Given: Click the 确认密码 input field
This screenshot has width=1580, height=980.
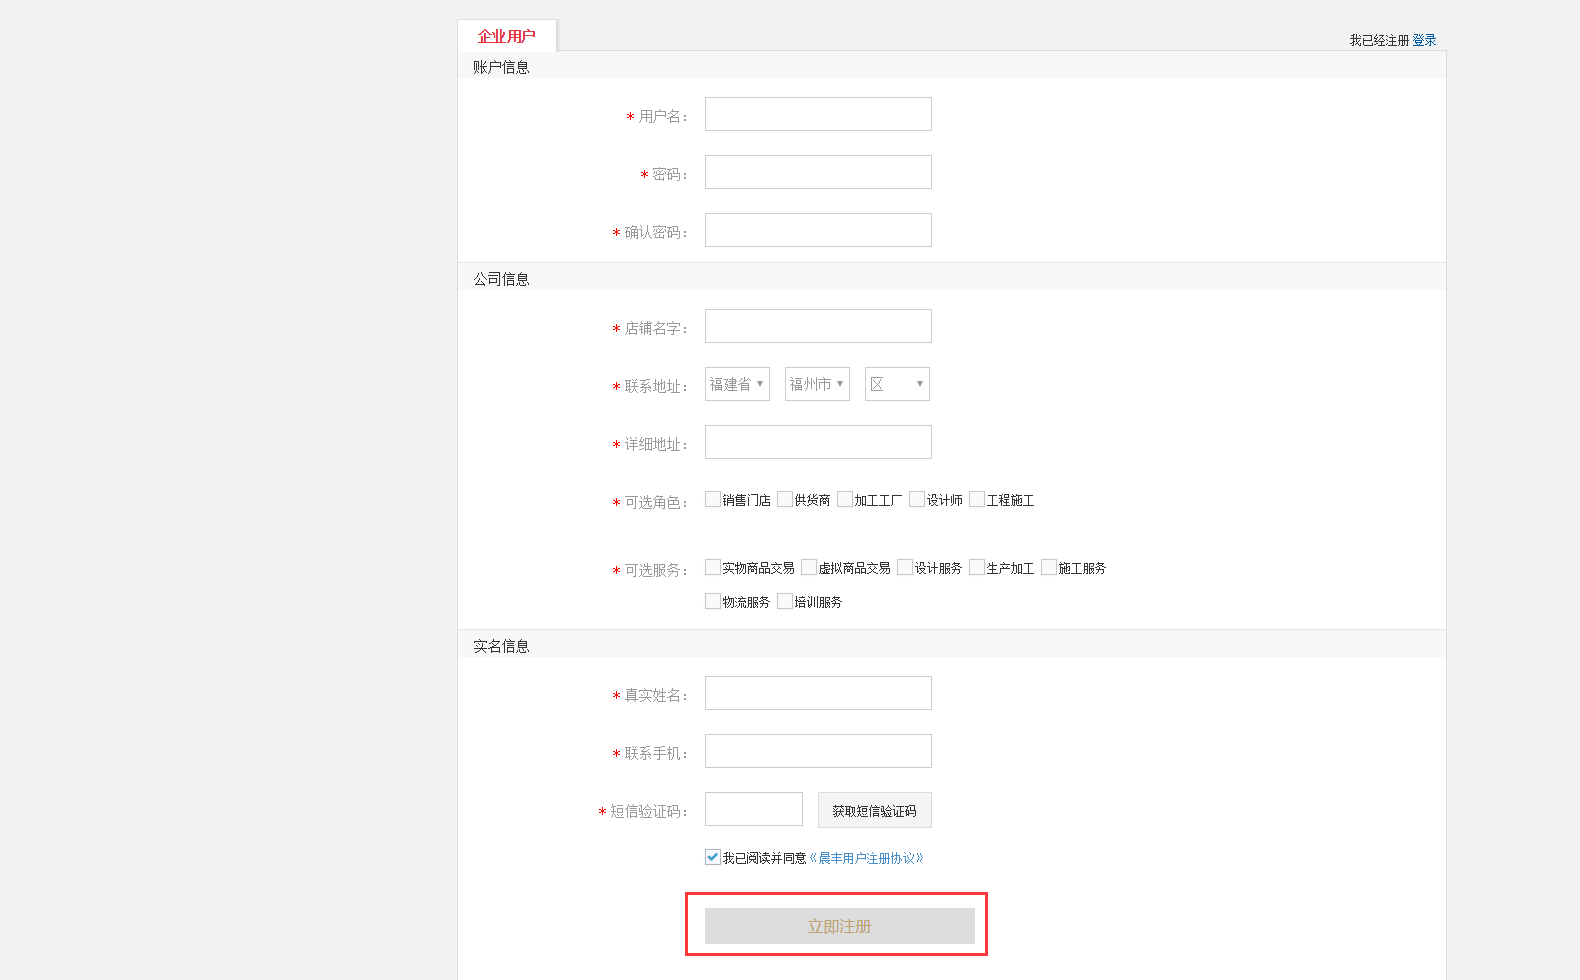Looking at the screenshot, I should tap(817, 230).
